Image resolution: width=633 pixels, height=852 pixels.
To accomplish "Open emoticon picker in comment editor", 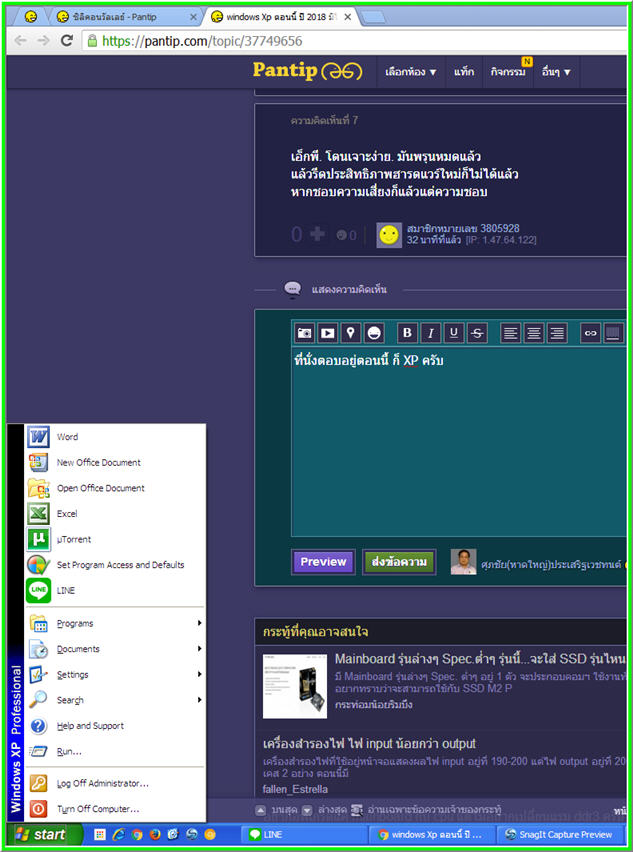I will click(374, 333).
